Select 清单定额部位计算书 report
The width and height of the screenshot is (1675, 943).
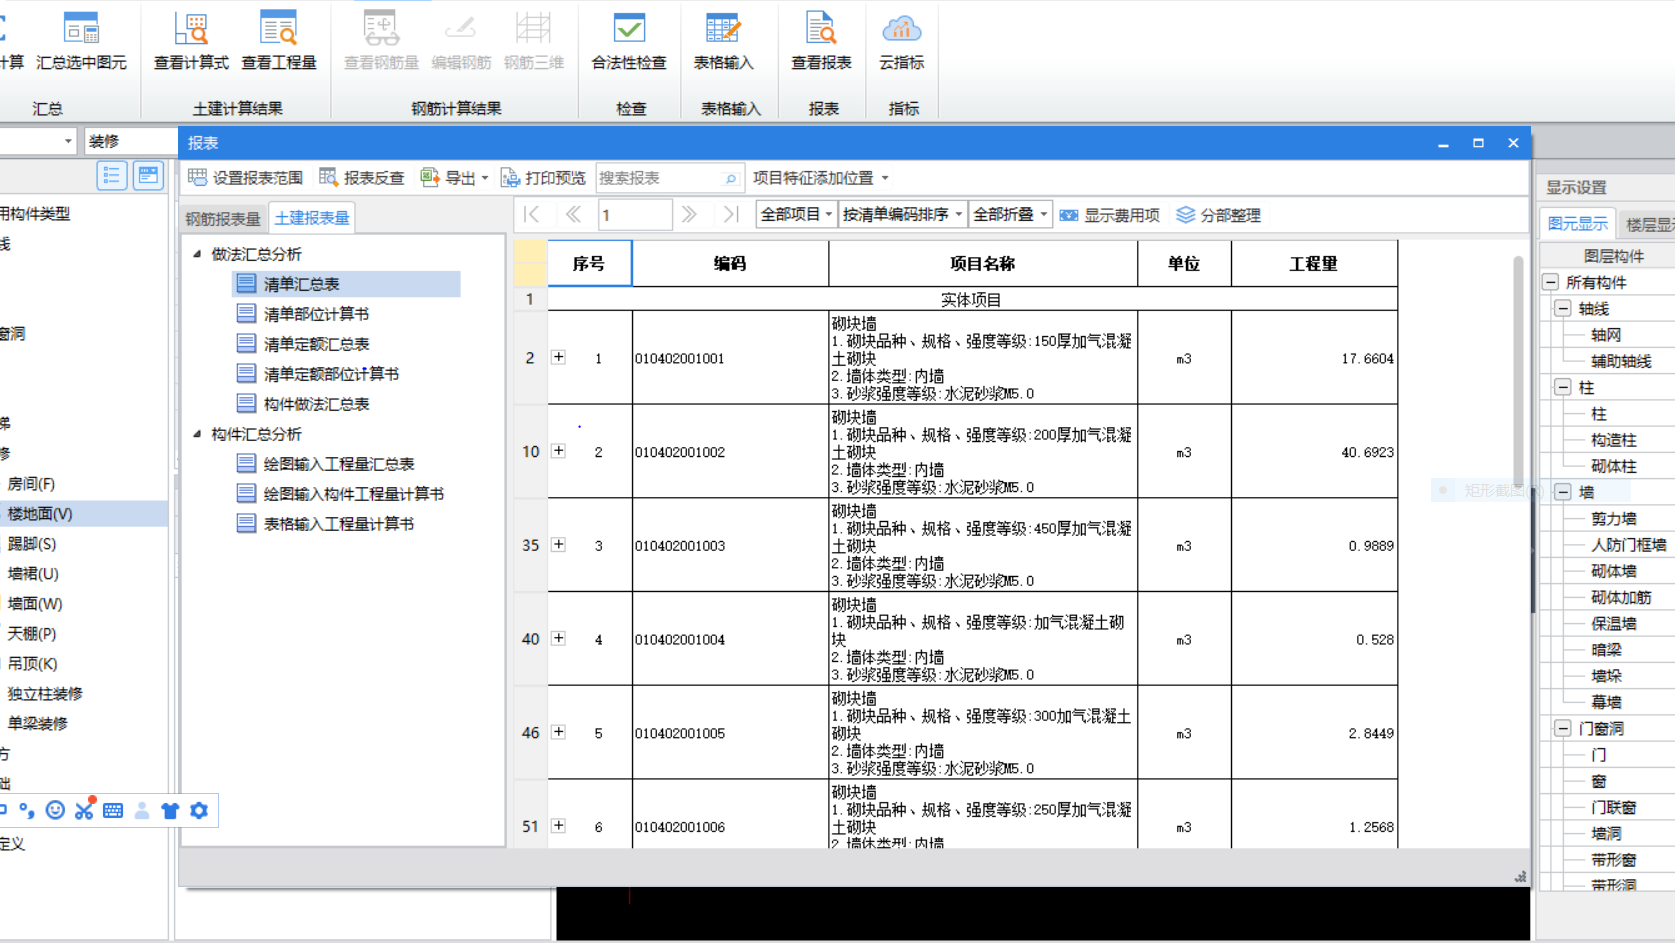[x=318, y=374]
